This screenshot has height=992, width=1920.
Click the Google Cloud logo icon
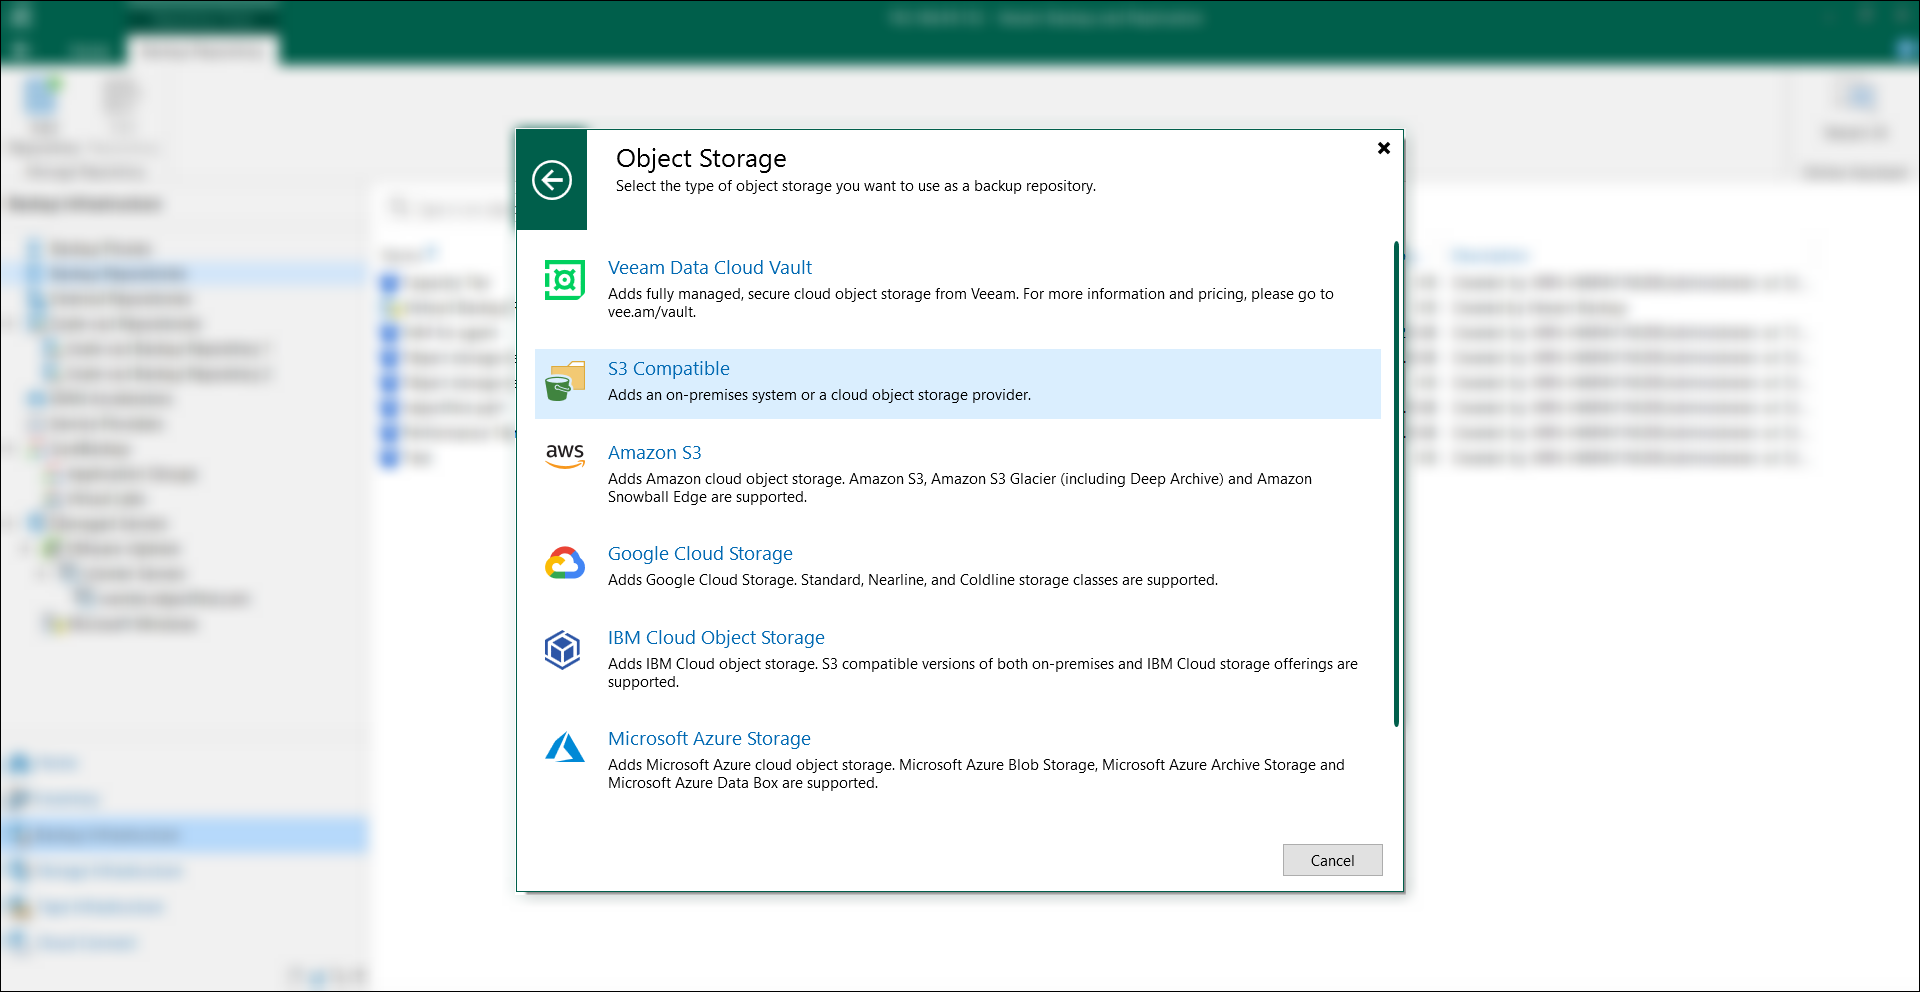(x=565, y=563)
